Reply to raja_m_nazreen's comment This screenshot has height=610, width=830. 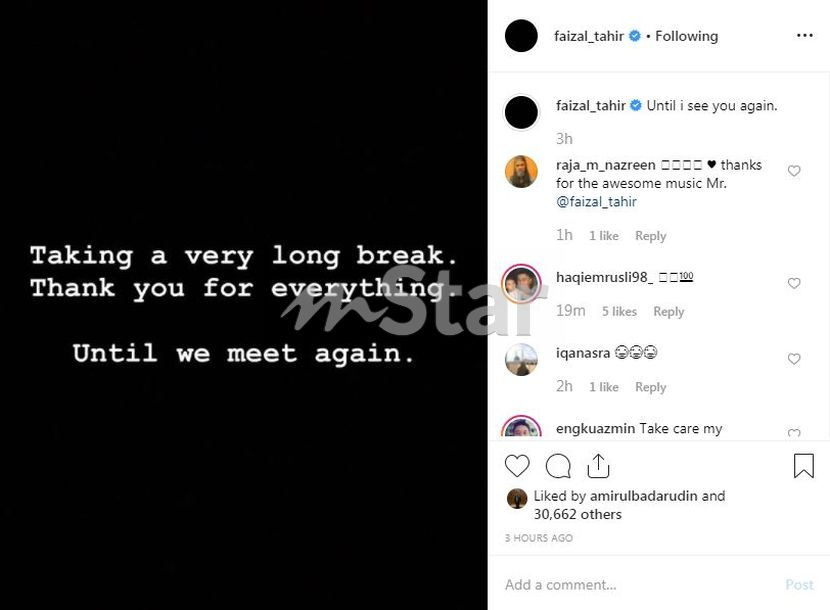(x=650, y=236)
